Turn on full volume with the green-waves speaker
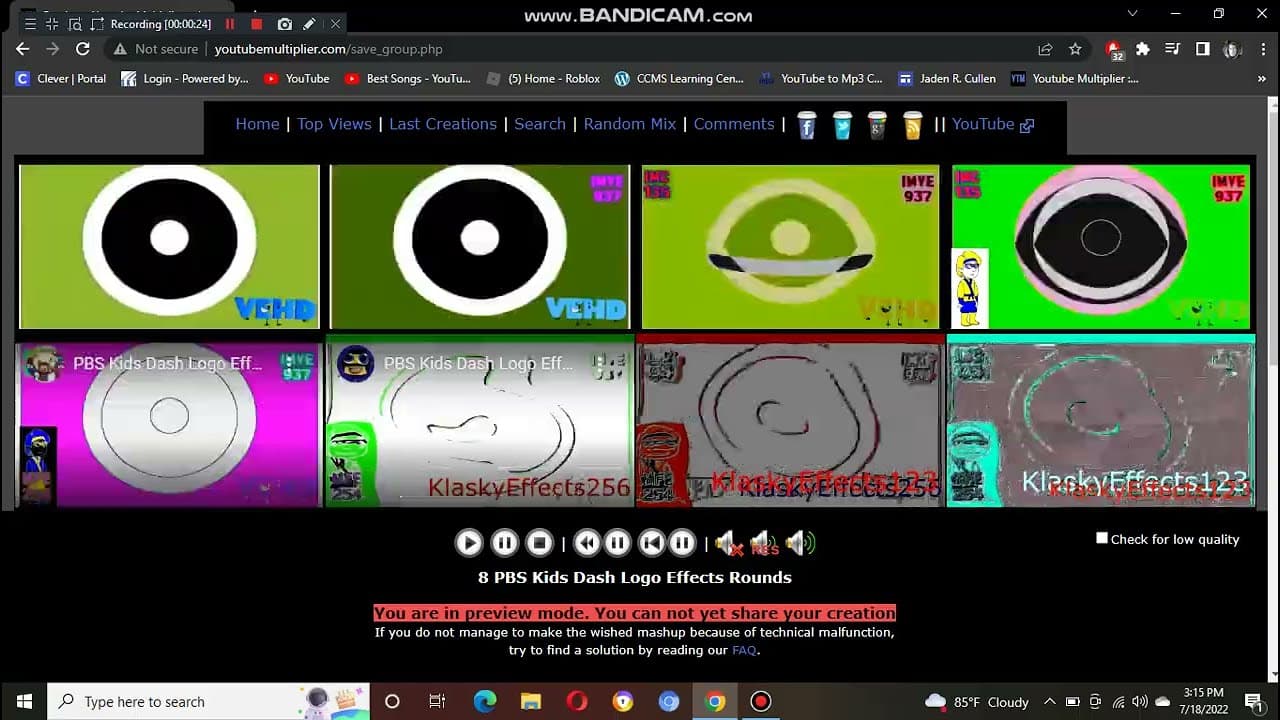This screenshot has height=720, width=1280. 801,543
